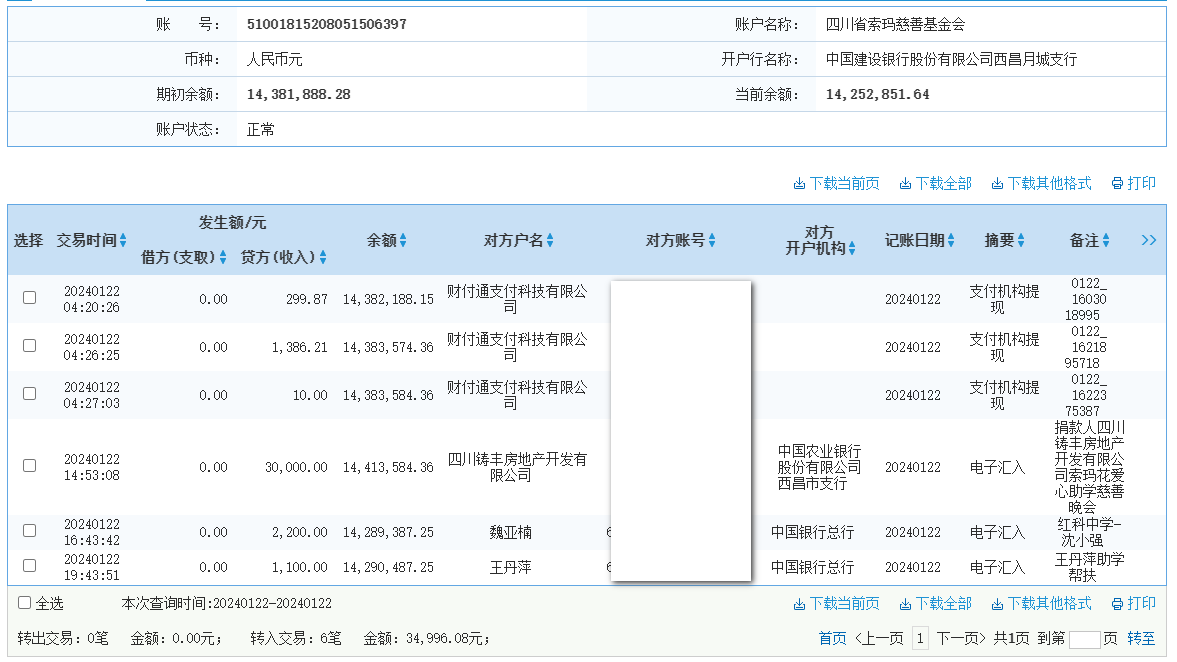The width and height of the screenshot is (1177, 662).
Task: Select the 04:27:03 transaction checkbox
Action: [x=29, y=393]
